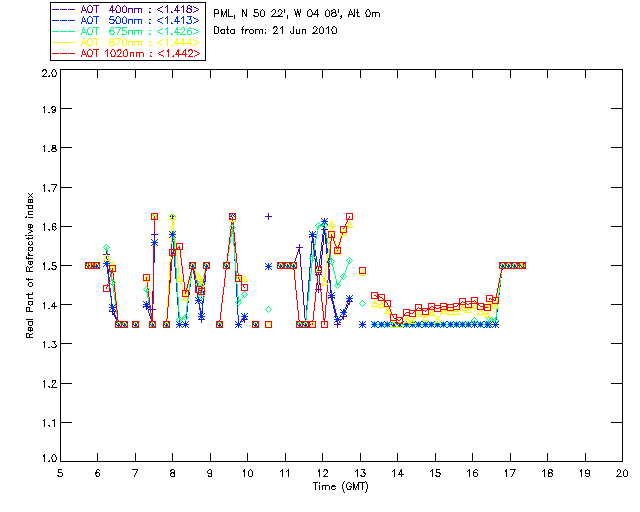Click the x-axis label 9
The width and height of the screenshot is (640, 512).
(x=210, y=473)
